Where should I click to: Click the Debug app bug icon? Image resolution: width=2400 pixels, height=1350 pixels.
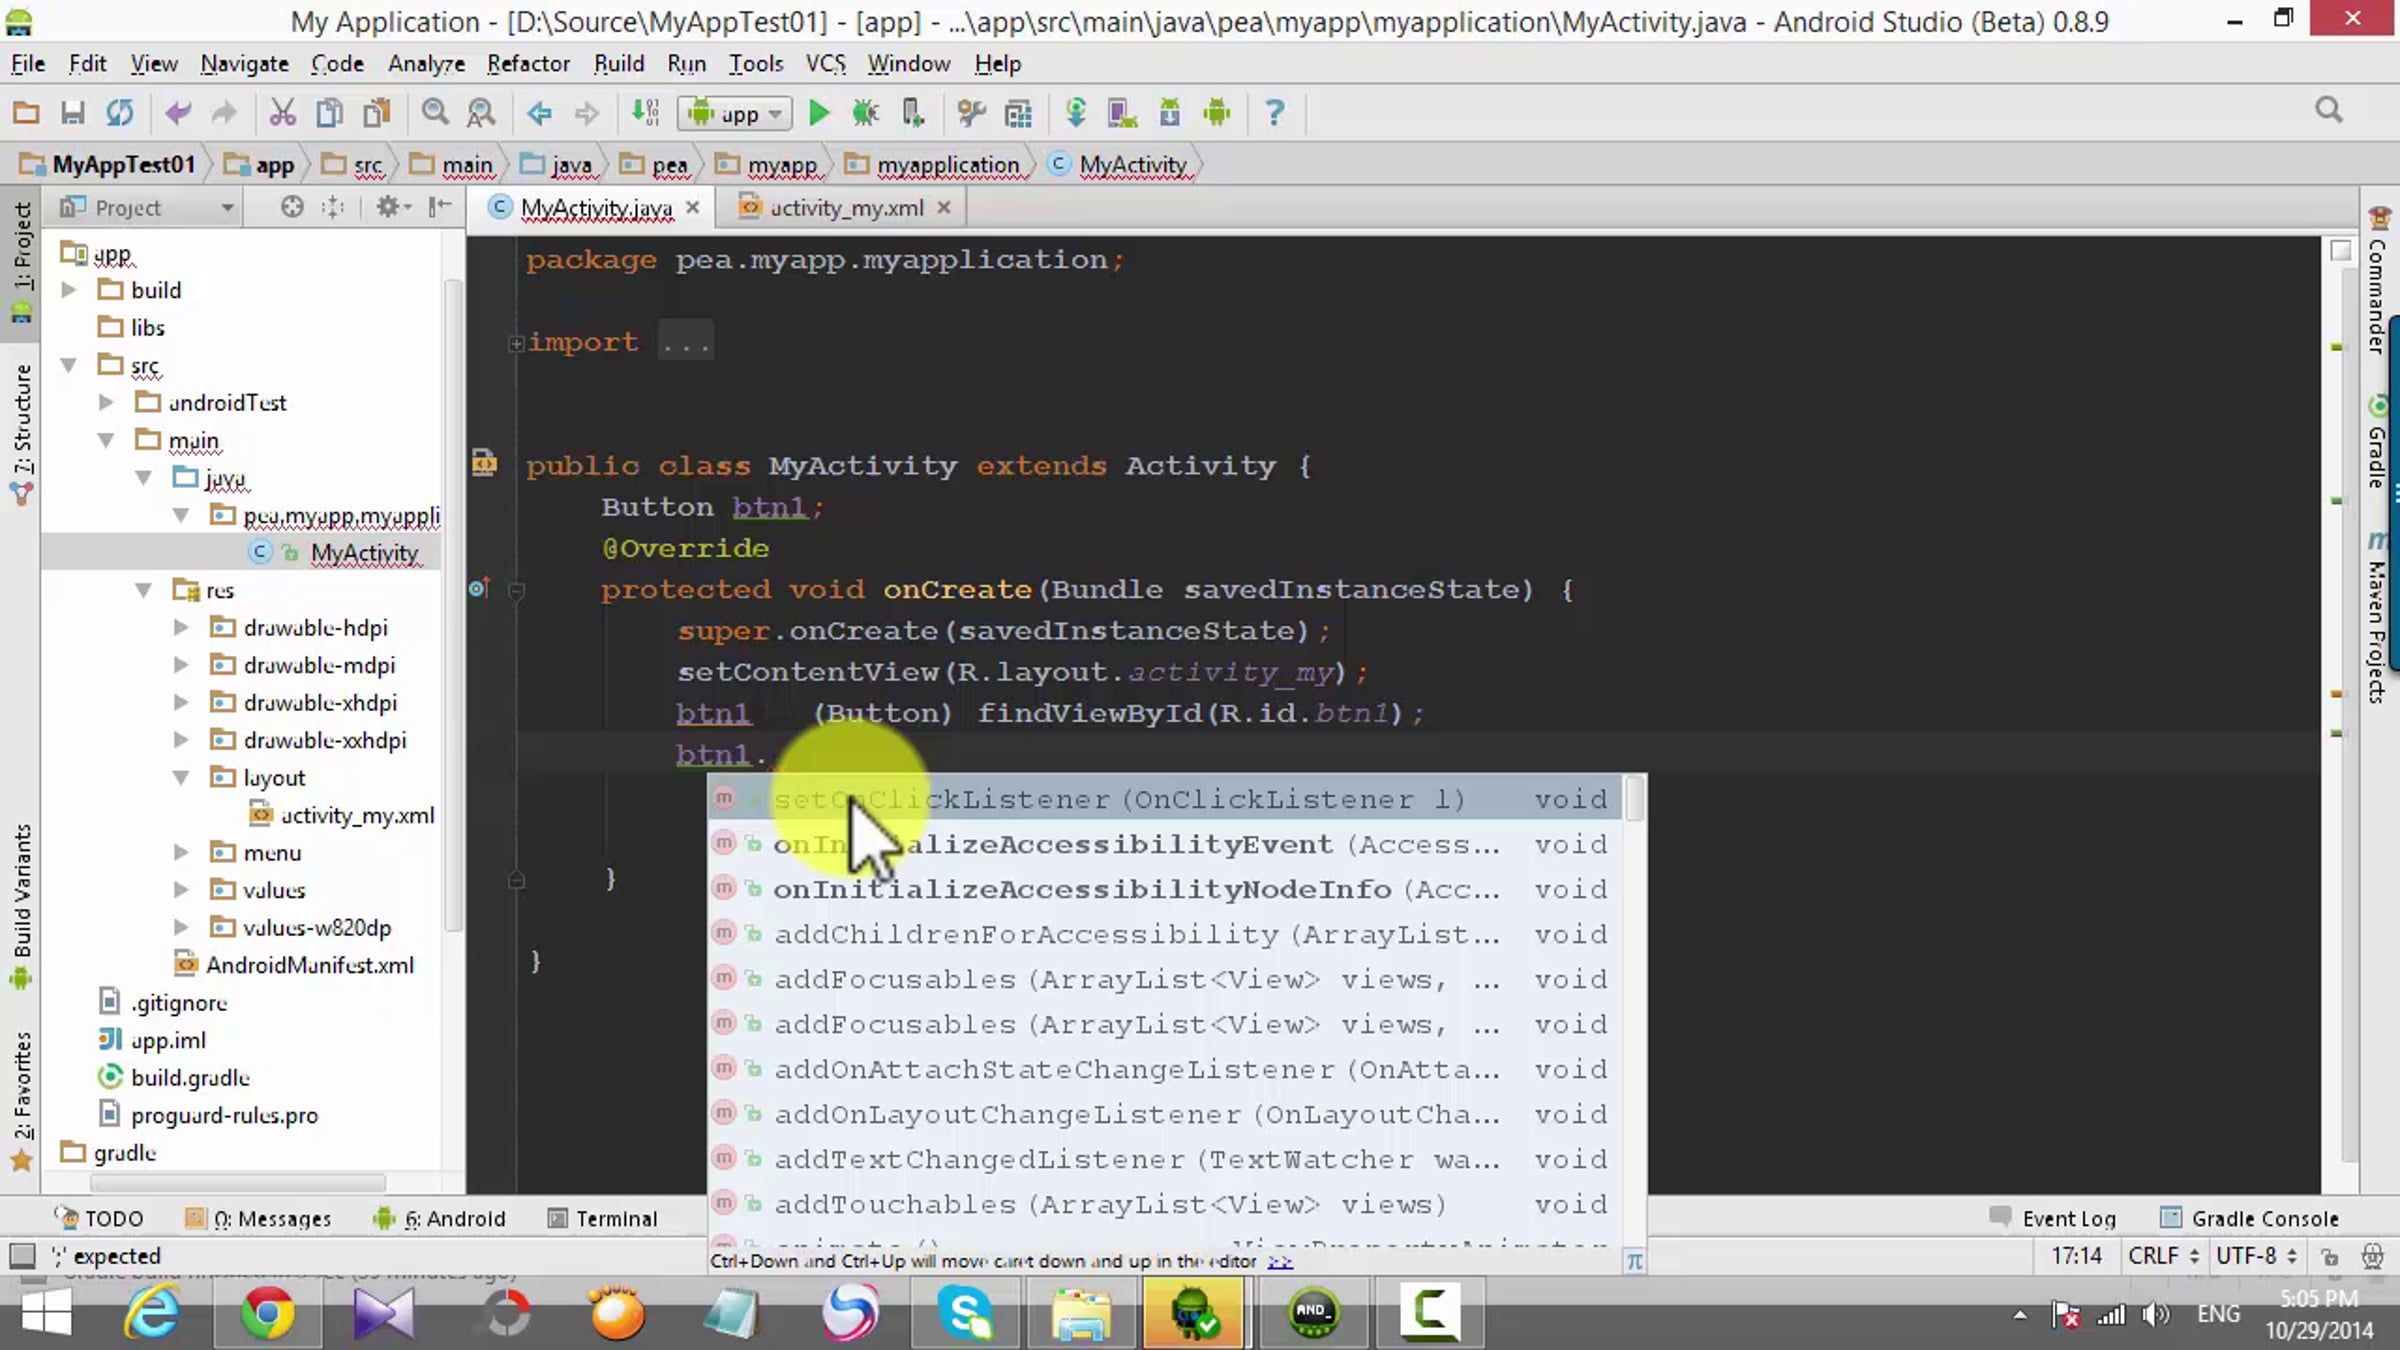(x=865, y=113)
